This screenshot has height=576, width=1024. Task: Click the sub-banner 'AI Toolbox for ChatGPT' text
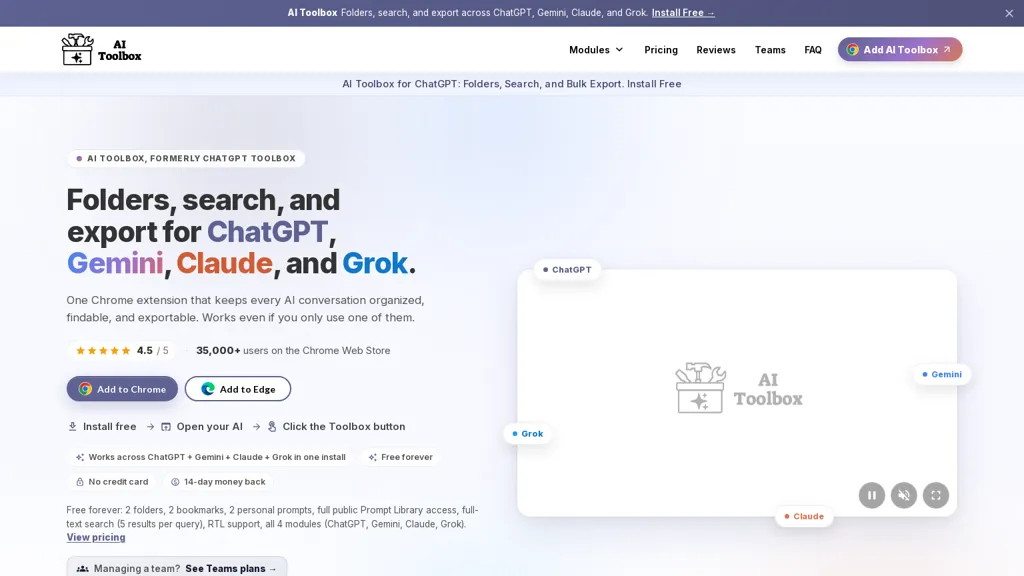[512, 84]
